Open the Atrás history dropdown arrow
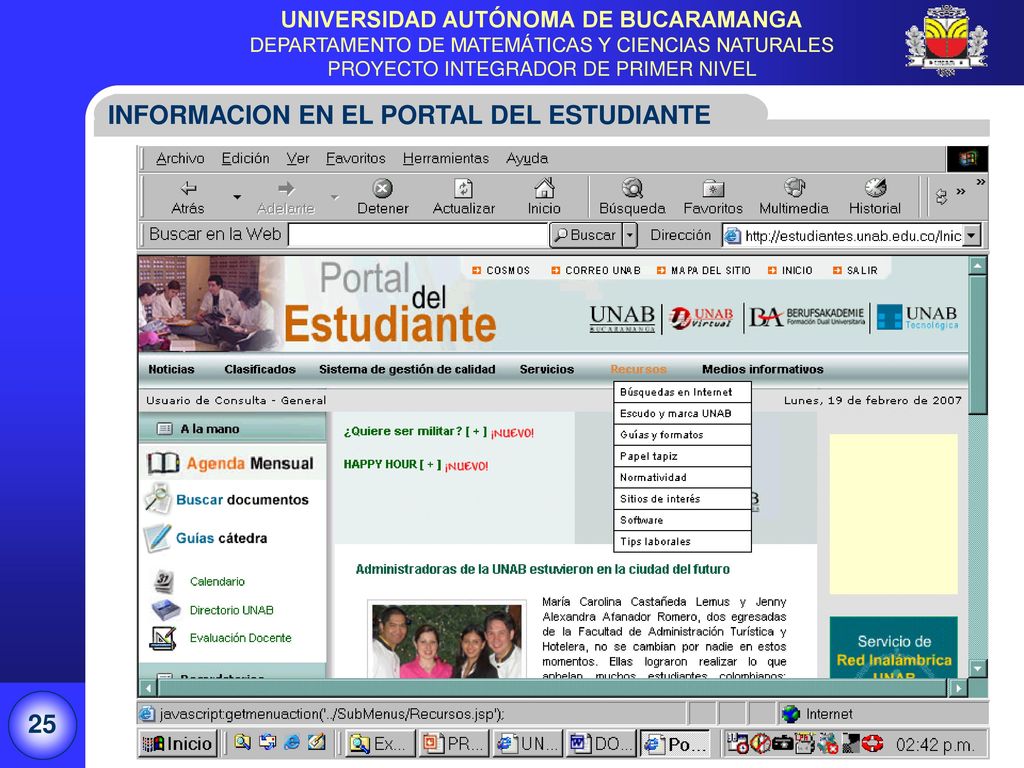 tap(237, 197)
